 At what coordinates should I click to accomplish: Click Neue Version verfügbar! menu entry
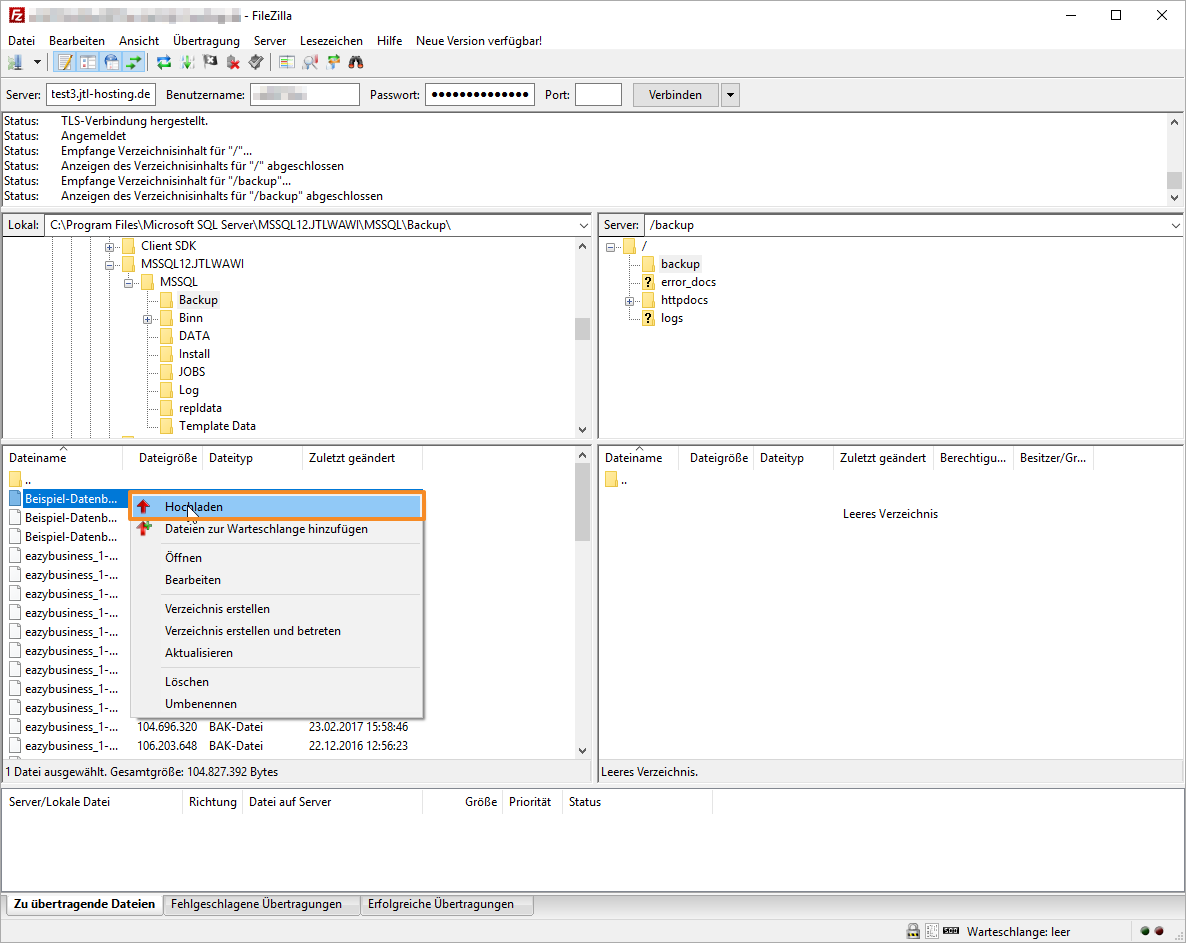tap(479, 41)
